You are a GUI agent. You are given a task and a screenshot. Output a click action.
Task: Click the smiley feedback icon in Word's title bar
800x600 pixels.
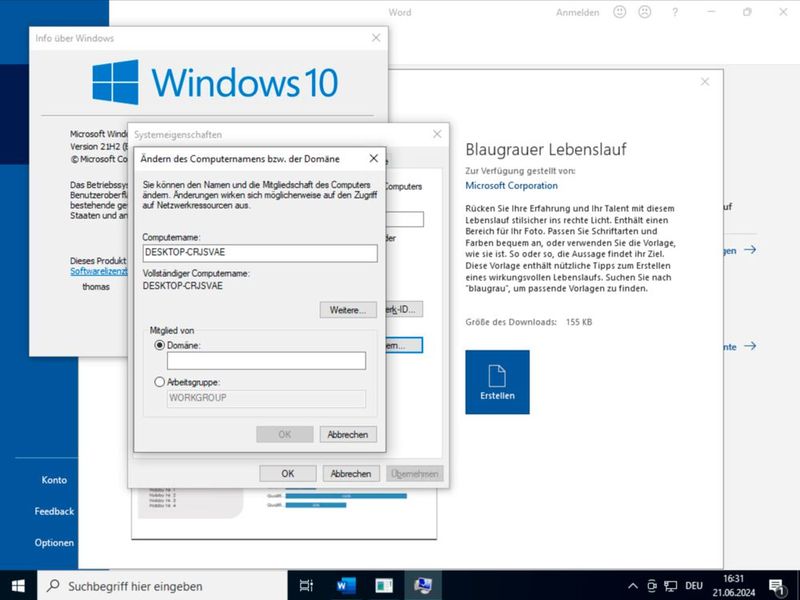coord(620,12)
